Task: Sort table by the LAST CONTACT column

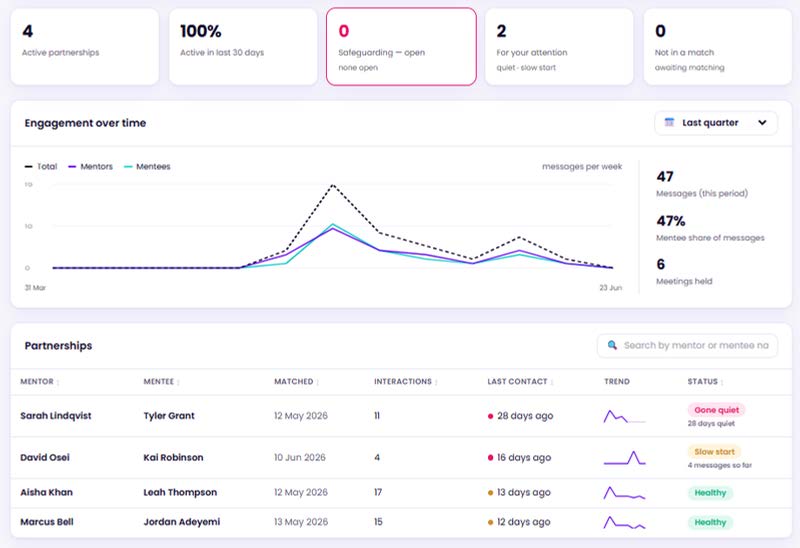Action: click(x=520, y=382)
